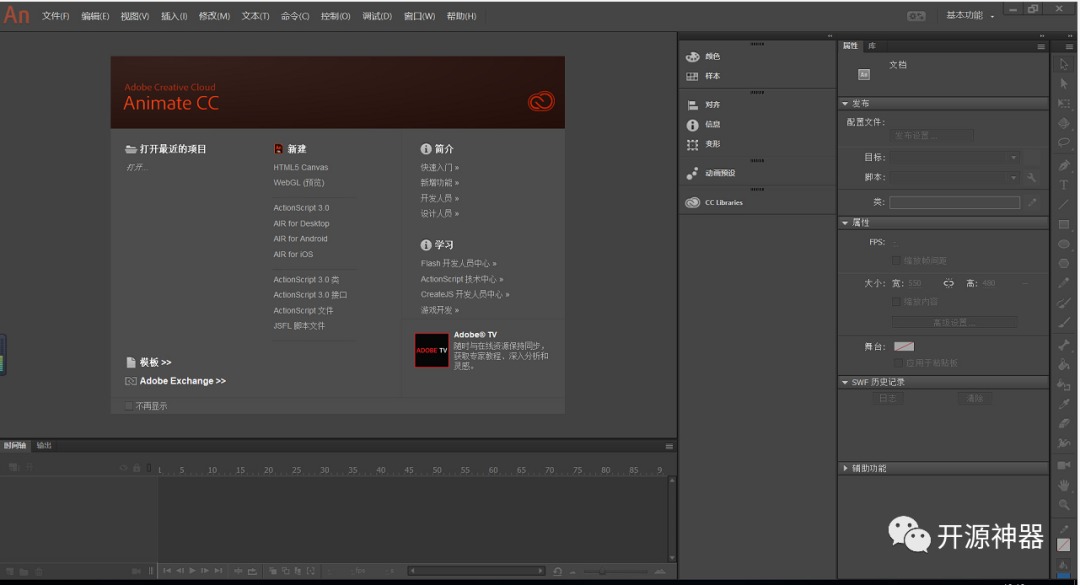Select the Selection arrow tool
The width and height of the screenshot is (1080, 585).
1064,64
